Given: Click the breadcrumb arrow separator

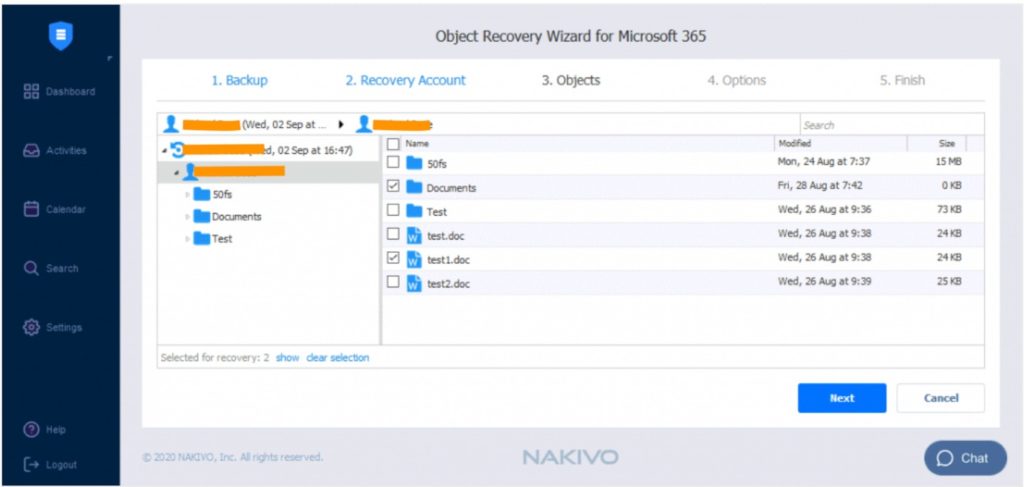Looking at the screenshot, I should 341,124.
